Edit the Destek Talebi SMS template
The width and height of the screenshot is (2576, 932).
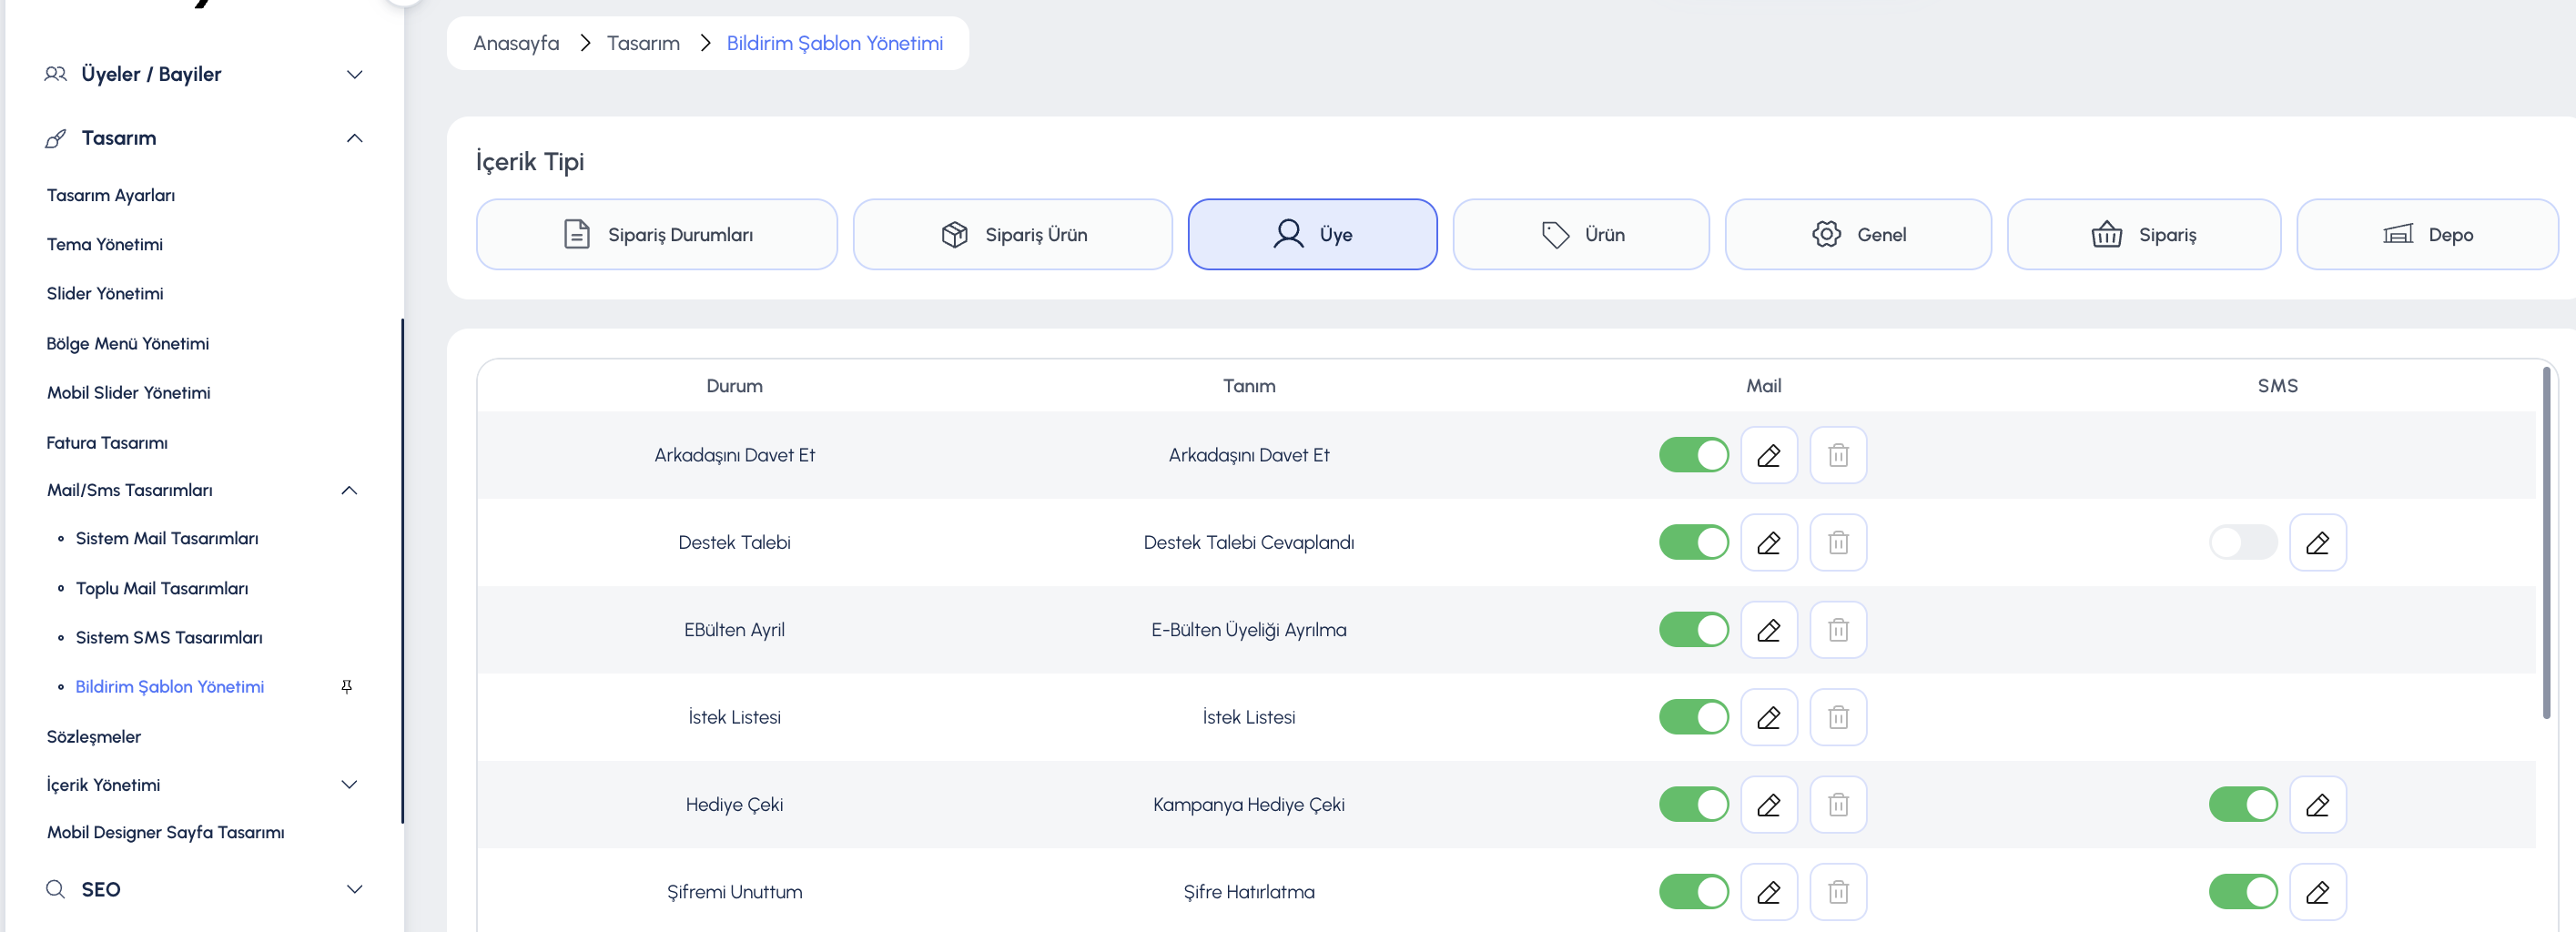coord(2317,542)
